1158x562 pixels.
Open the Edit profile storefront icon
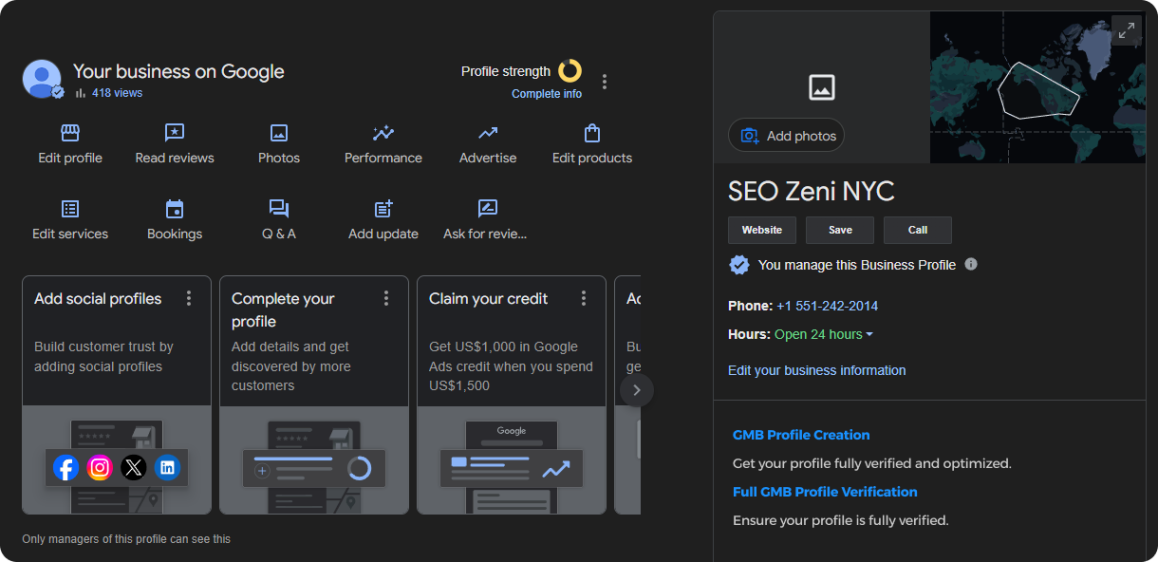(x=70, y=133)
